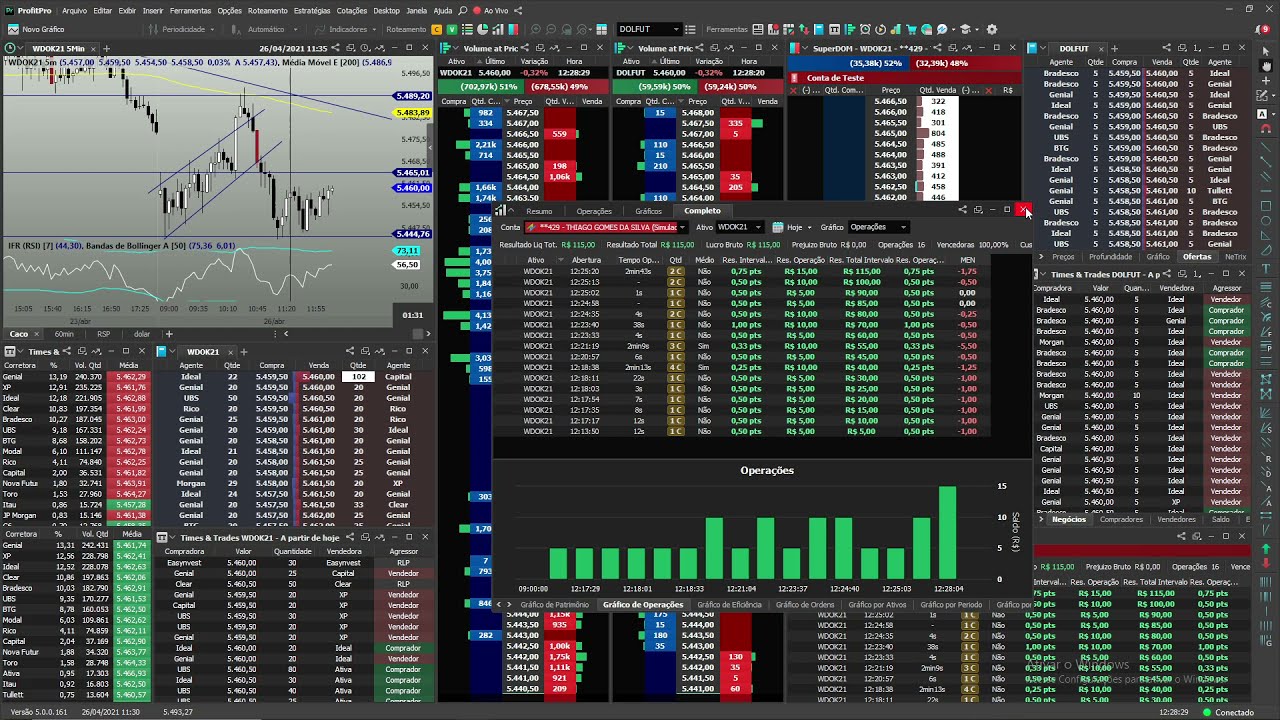Screen dimensions: 1280x720
Task: Open the Ferramentas menu
Action: [190, 11]
